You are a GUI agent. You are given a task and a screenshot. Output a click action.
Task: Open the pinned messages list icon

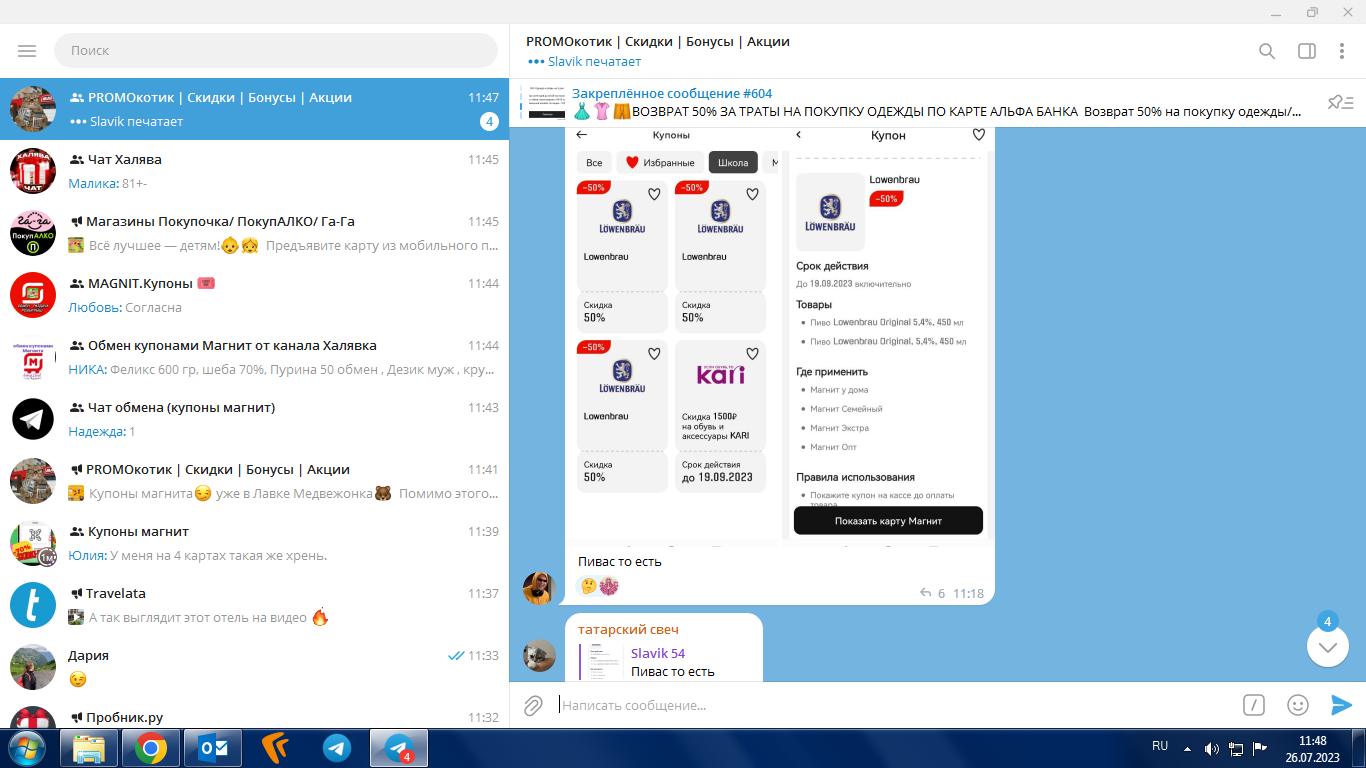tap(1340, 102)
